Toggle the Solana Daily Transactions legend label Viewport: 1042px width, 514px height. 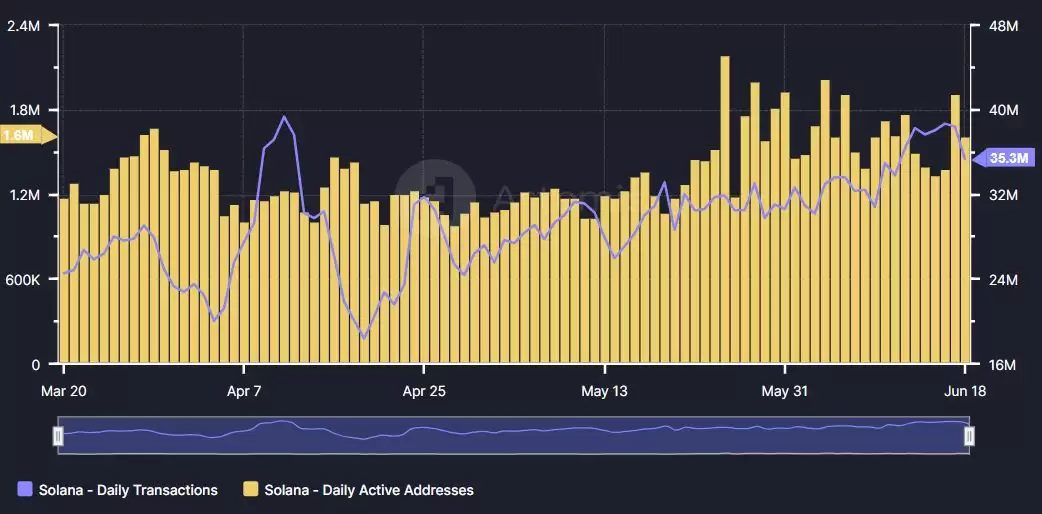[x=128, y=490]
